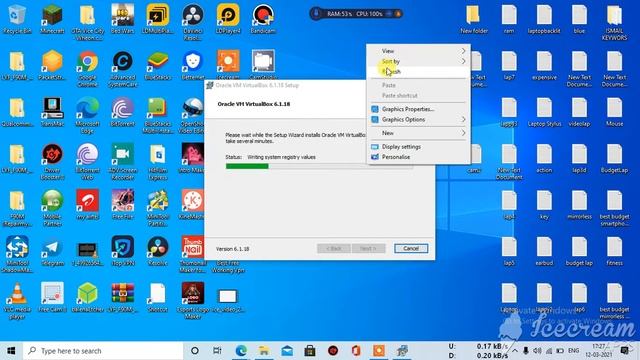Select the LDPlayer4 desktop icon

(x=228, y=19)
